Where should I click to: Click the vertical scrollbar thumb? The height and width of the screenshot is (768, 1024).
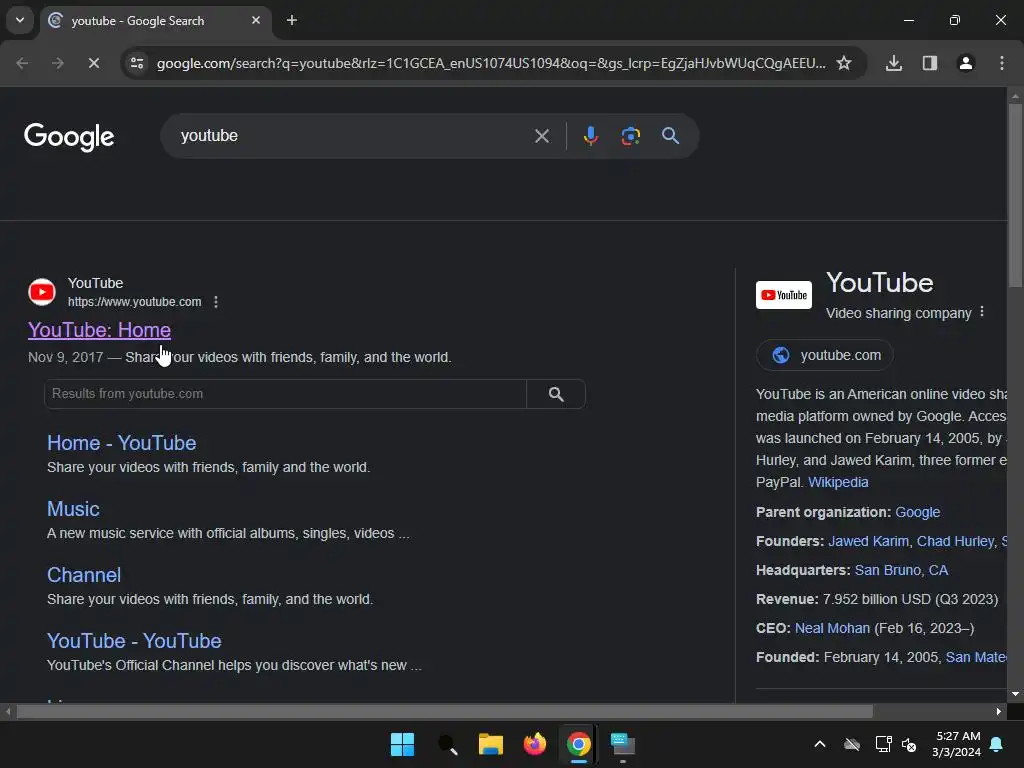[x=1015, y=195]
